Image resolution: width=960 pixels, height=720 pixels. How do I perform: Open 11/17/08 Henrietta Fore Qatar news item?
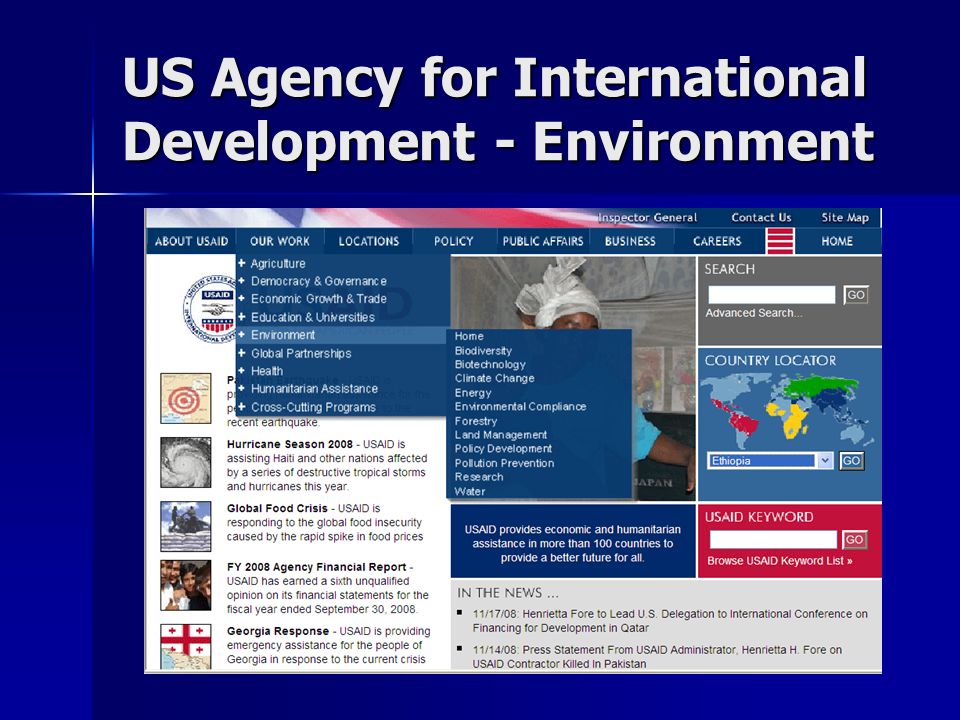tap(670, 621)
